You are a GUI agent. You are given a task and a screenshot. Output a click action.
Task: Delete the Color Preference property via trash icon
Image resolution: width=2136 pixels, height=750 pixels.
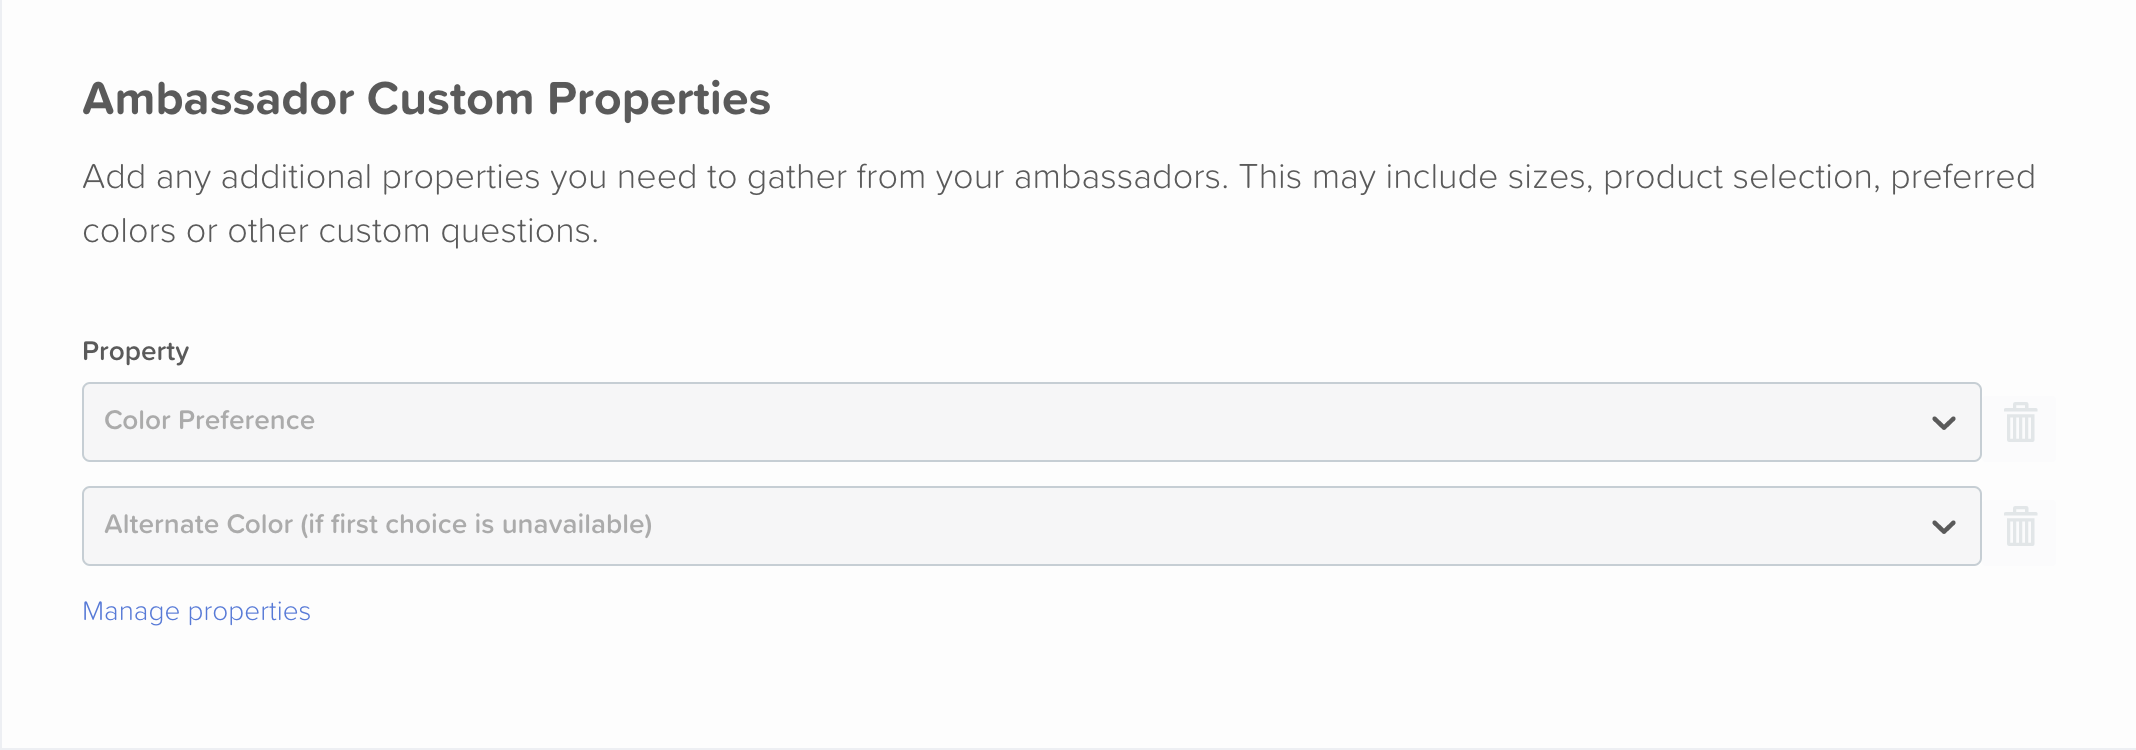pos(2020,422)
